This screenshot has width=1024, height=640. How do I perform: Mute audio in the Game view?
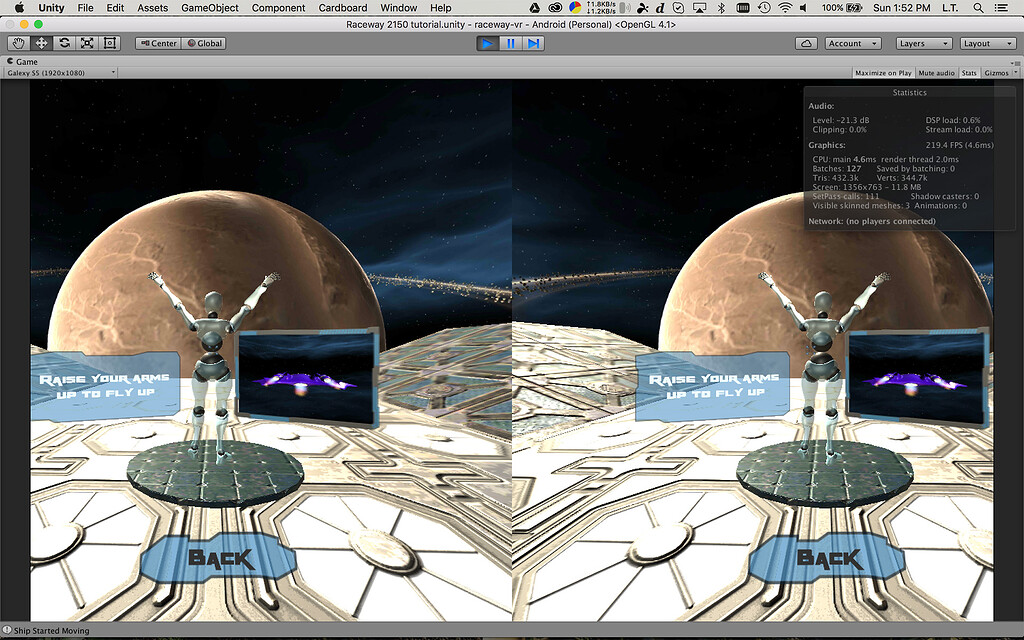pos(937,72)
